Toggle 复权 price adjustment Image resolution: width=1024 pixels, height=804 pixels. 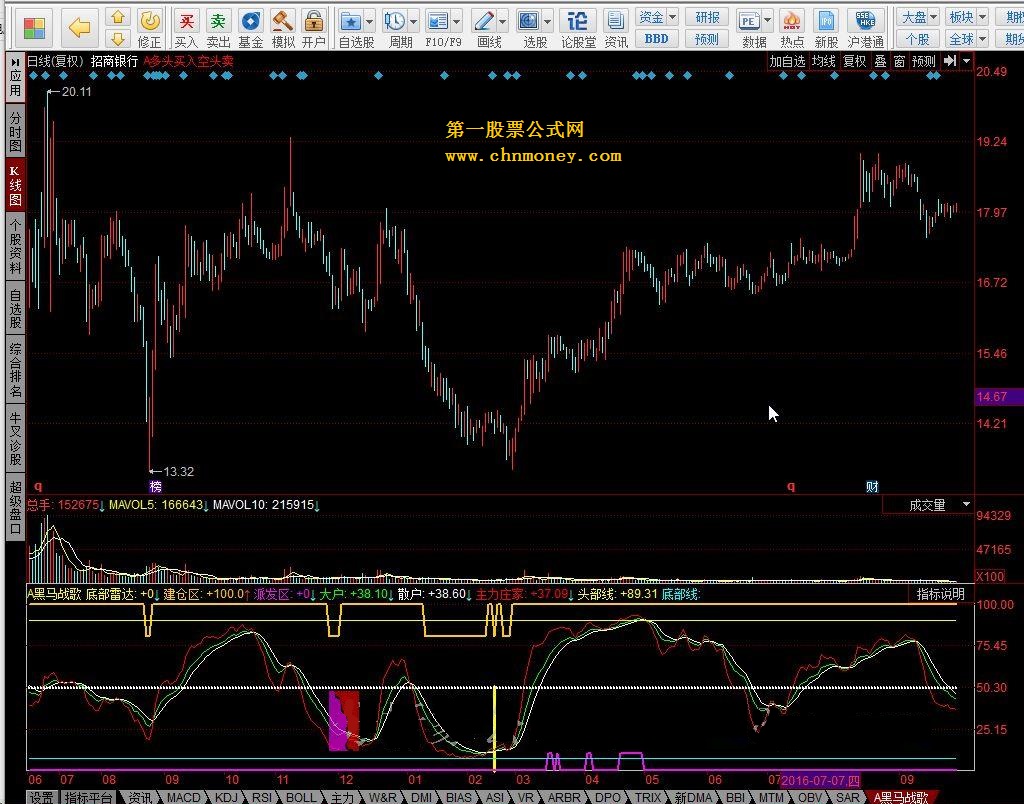[x=854, y=61]
